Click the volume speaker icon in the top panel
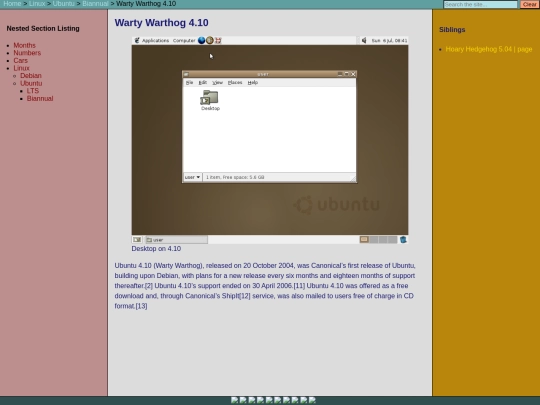 tap(364, 41)
